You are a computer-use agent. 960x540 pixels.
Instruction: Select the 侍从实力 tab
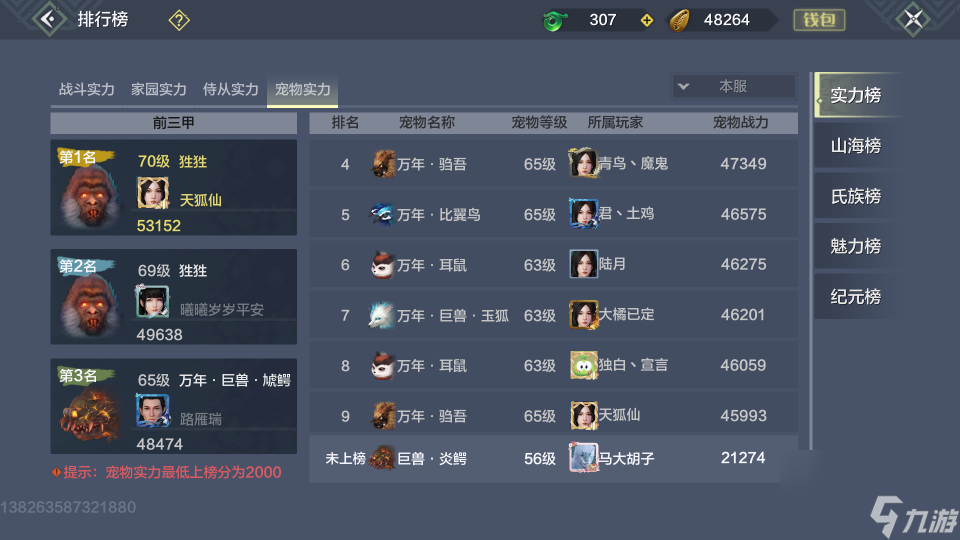(x=231, y=89)
